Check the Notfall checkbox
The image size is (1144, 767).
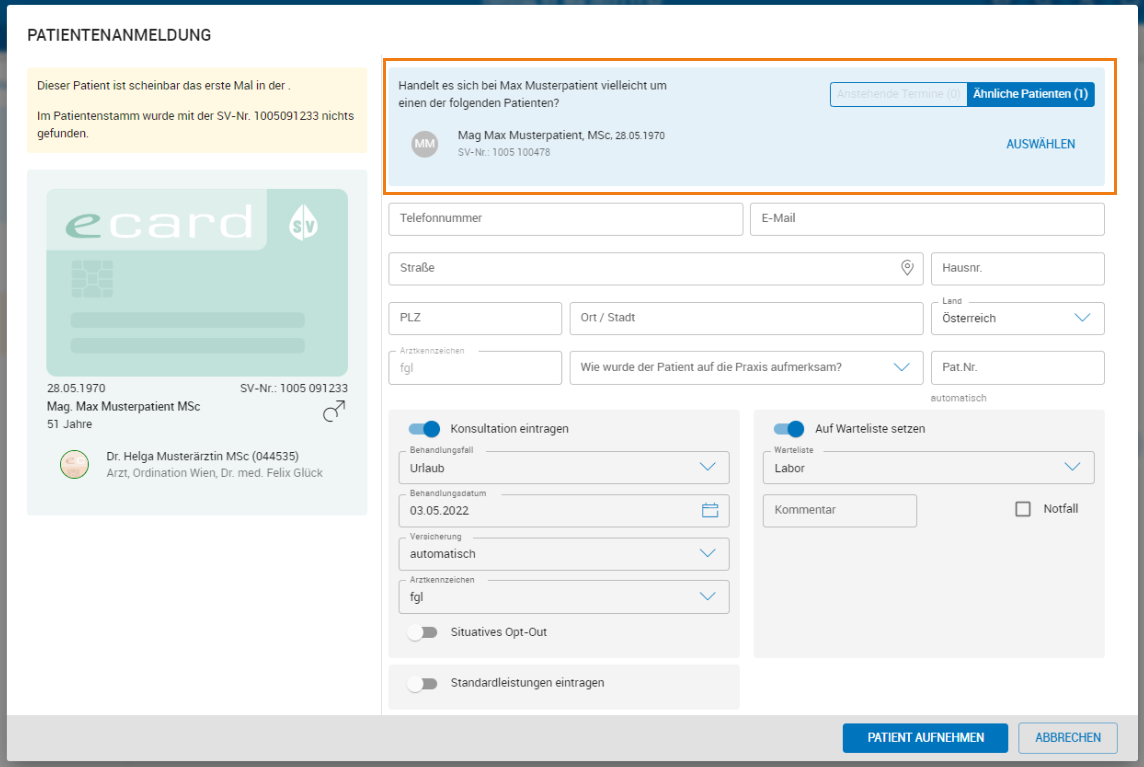click(x=1022, y=509)
